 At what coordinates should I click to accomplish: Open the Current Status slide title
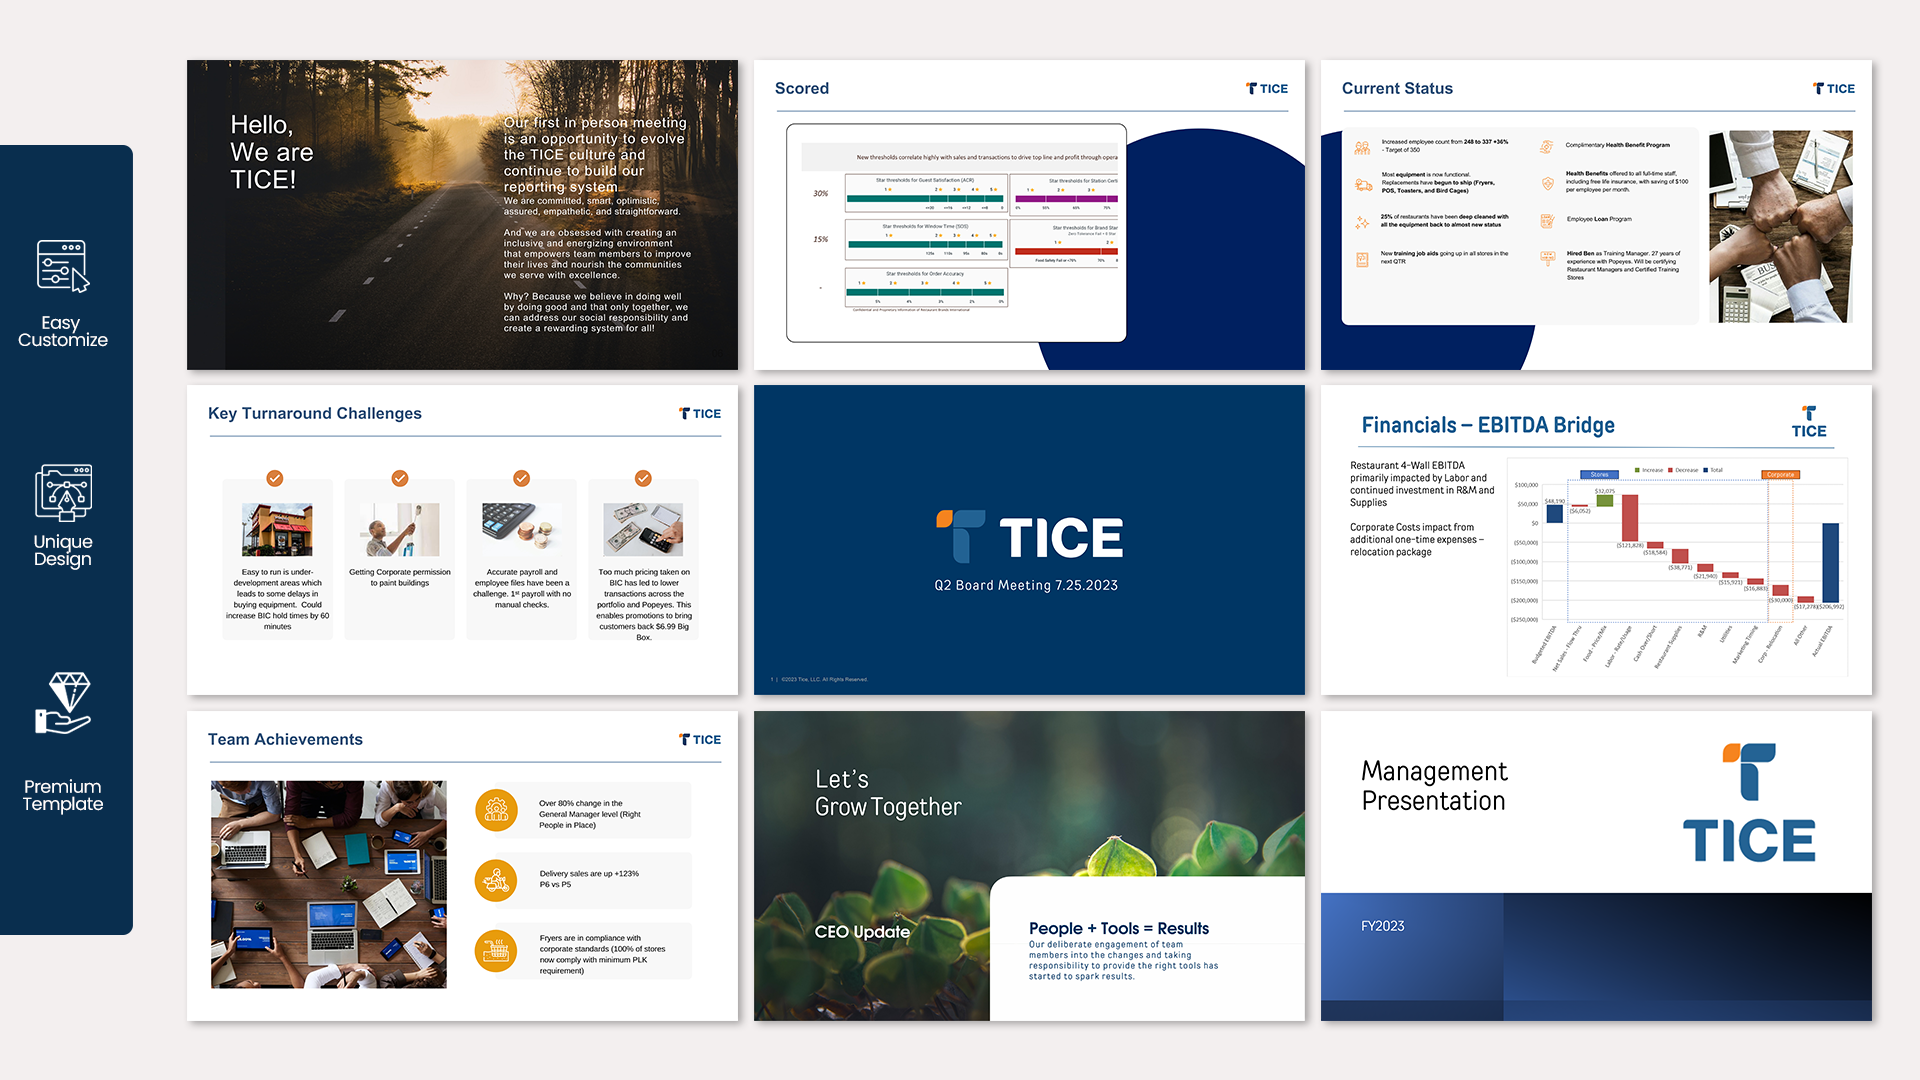click(x=1397, y=88)
